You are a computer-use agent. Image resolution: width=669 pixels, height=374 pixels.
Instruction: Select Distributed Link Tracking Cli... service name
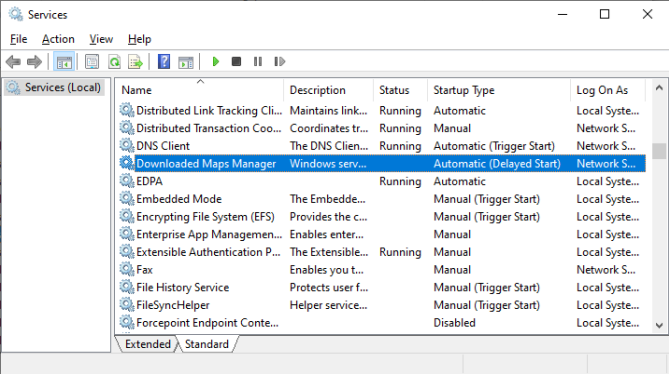tap(209, 110)
